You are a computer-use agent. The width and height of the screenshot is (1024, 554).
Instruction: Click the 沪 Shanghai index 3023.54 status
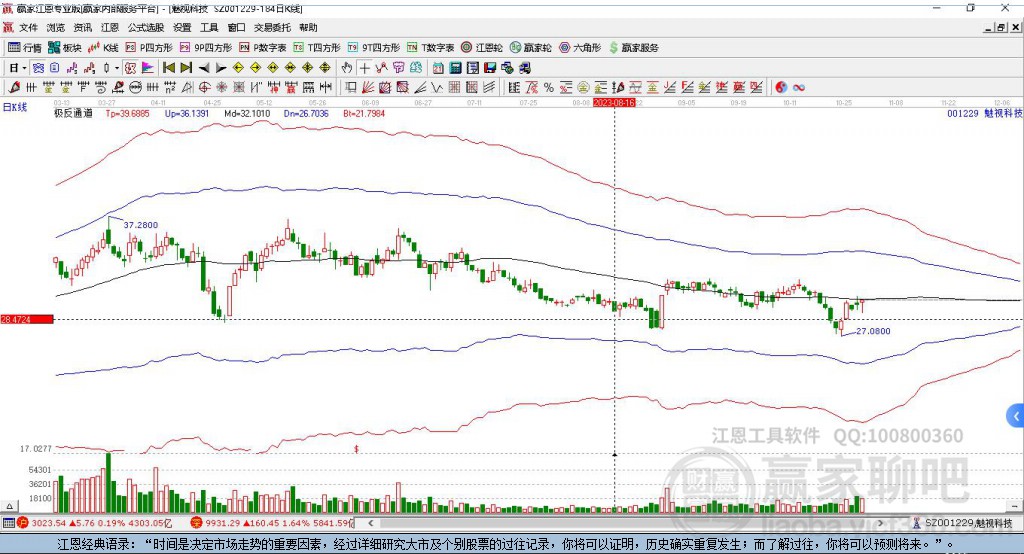point(95,523)
